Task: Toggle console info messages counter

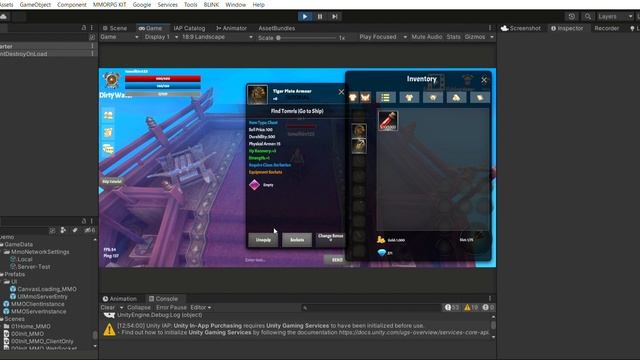Action: tap(452, 307)
